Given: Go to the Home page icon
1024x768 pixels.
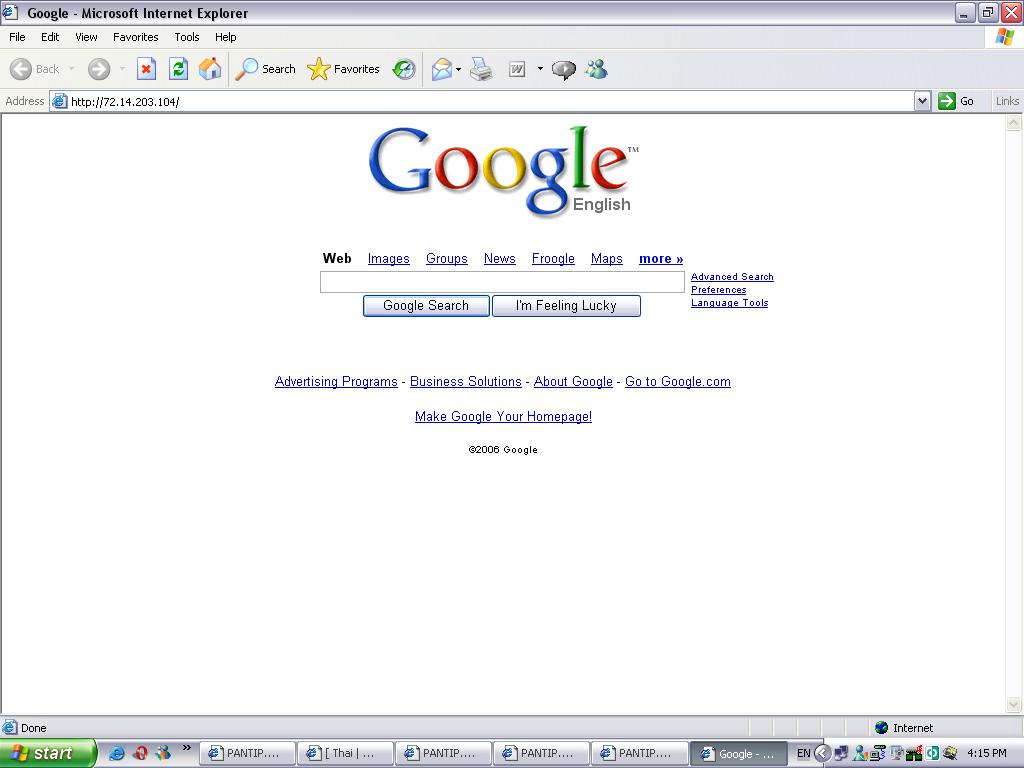Looking at the screenshot, I should (210, 69).
